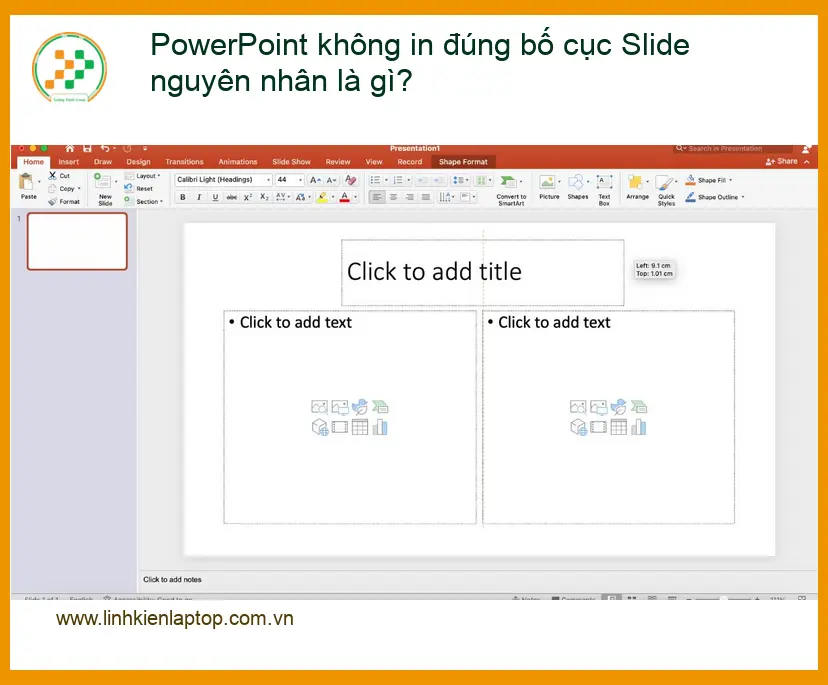Toggle Italic formatting
This screenshot has width=828, height=685.
pos(199,197)
